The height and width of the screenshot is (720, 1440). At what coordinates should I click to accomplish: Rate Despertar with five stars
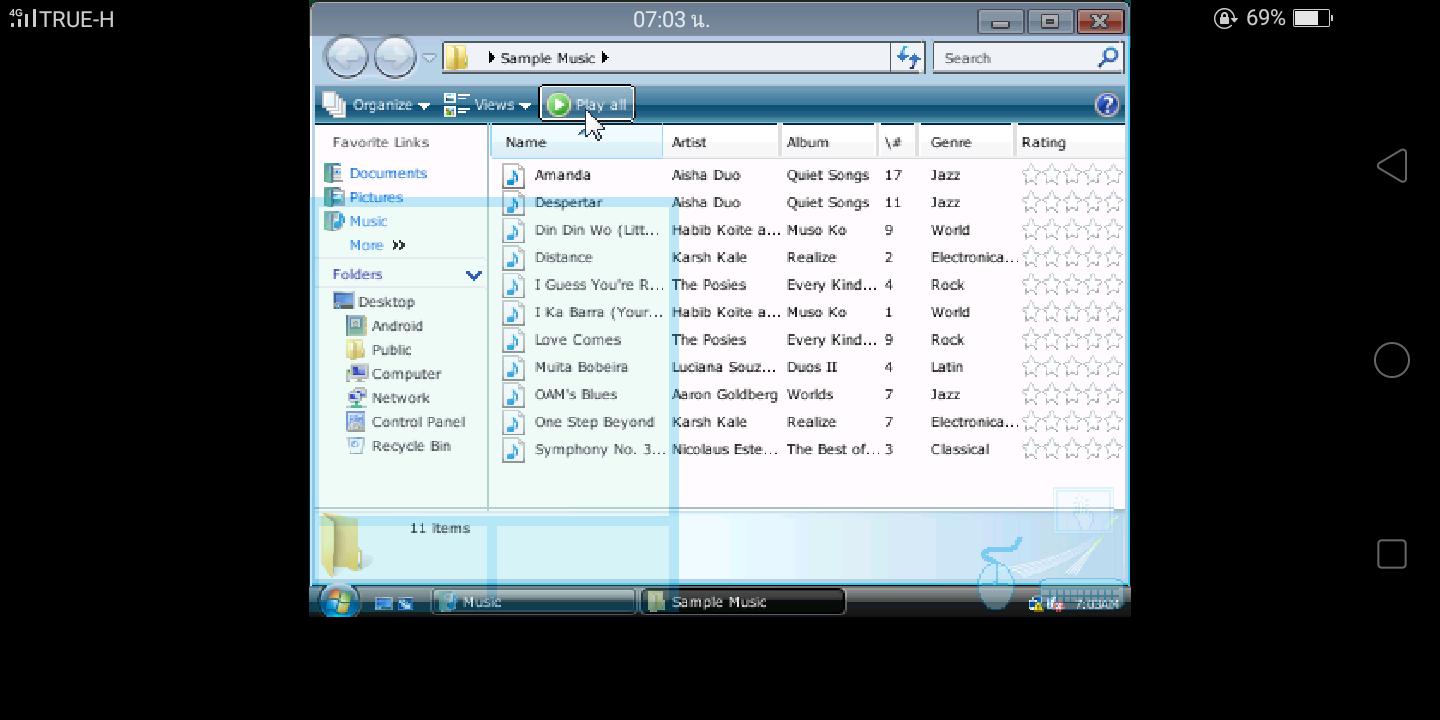pos(1113,203)
